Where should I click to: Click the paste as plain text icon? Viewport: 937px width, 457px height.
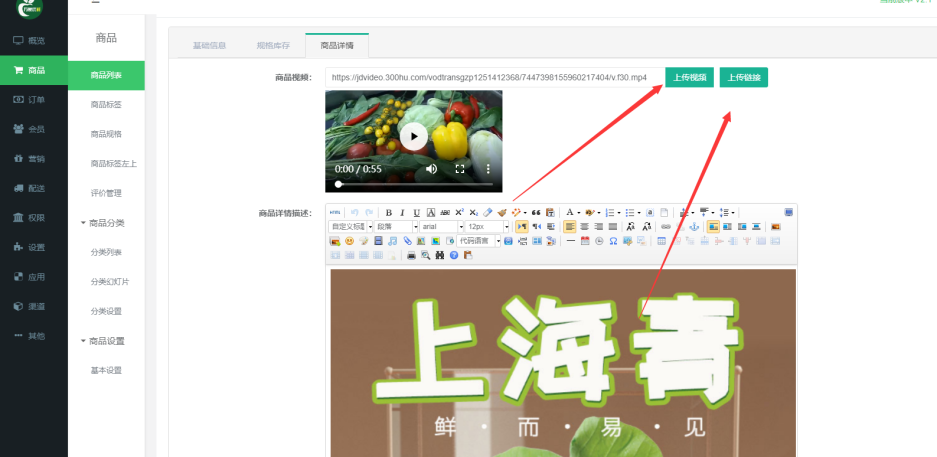pos(550,213)
